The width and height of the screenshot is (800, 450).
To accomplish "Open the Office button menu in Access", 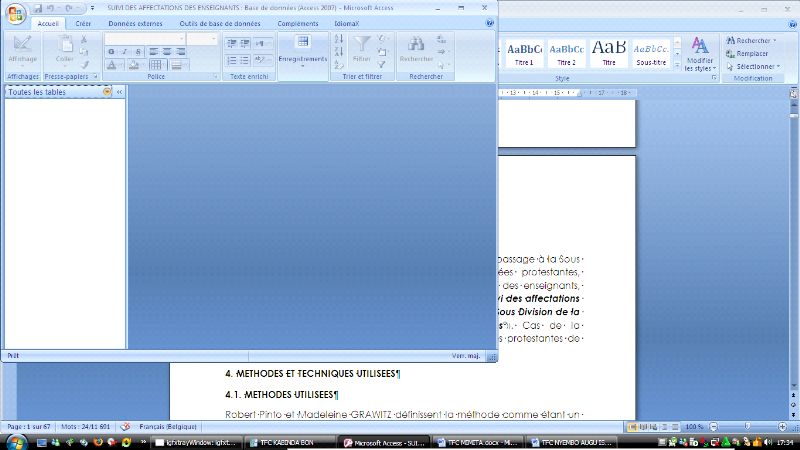I will (x=15, y=14).
